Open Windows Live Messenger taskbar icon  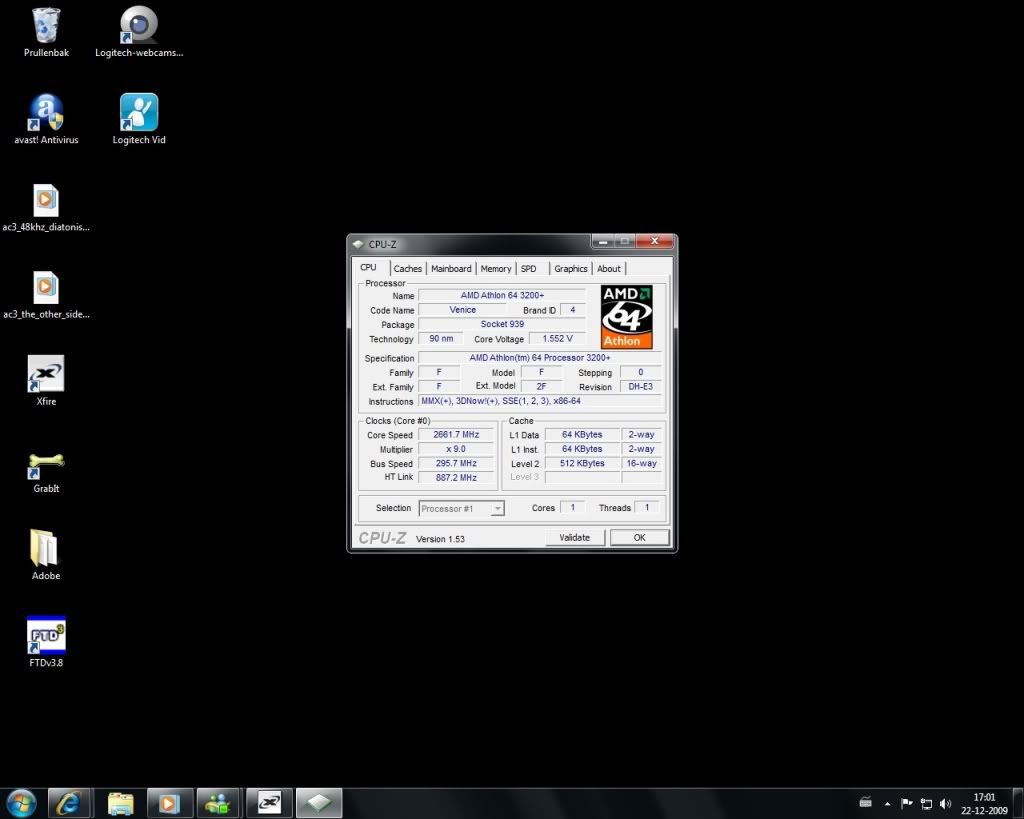[218, 803]
